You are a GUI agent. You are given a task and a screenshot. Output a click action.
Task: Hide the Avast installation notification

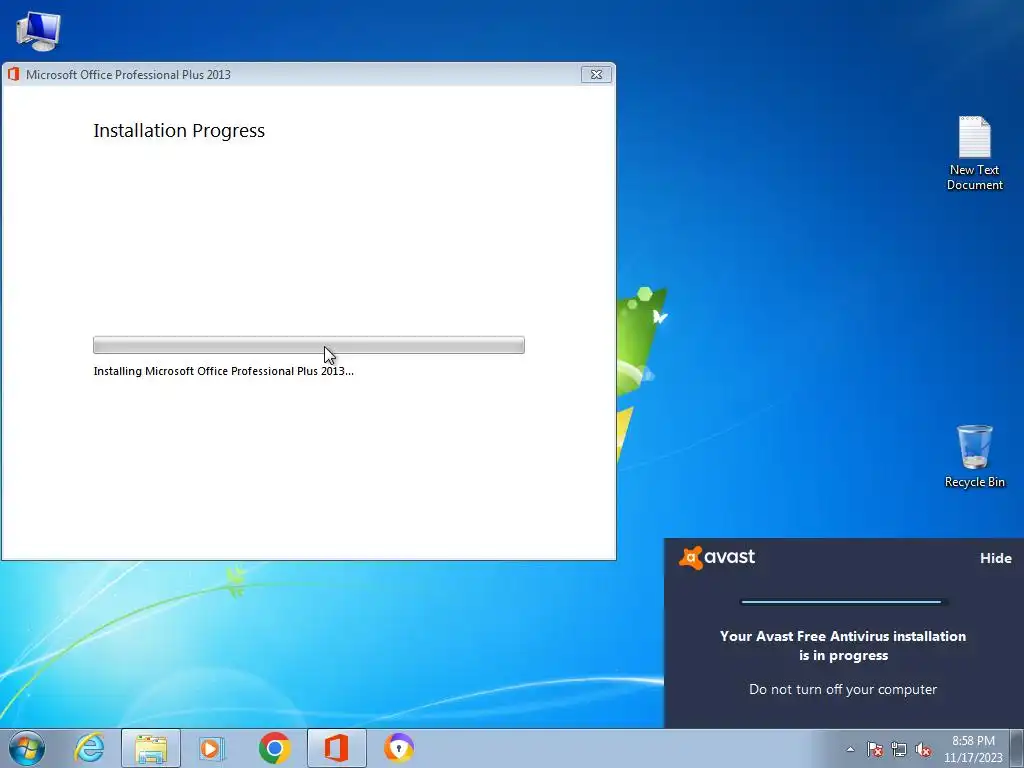(x=995, y=558)
